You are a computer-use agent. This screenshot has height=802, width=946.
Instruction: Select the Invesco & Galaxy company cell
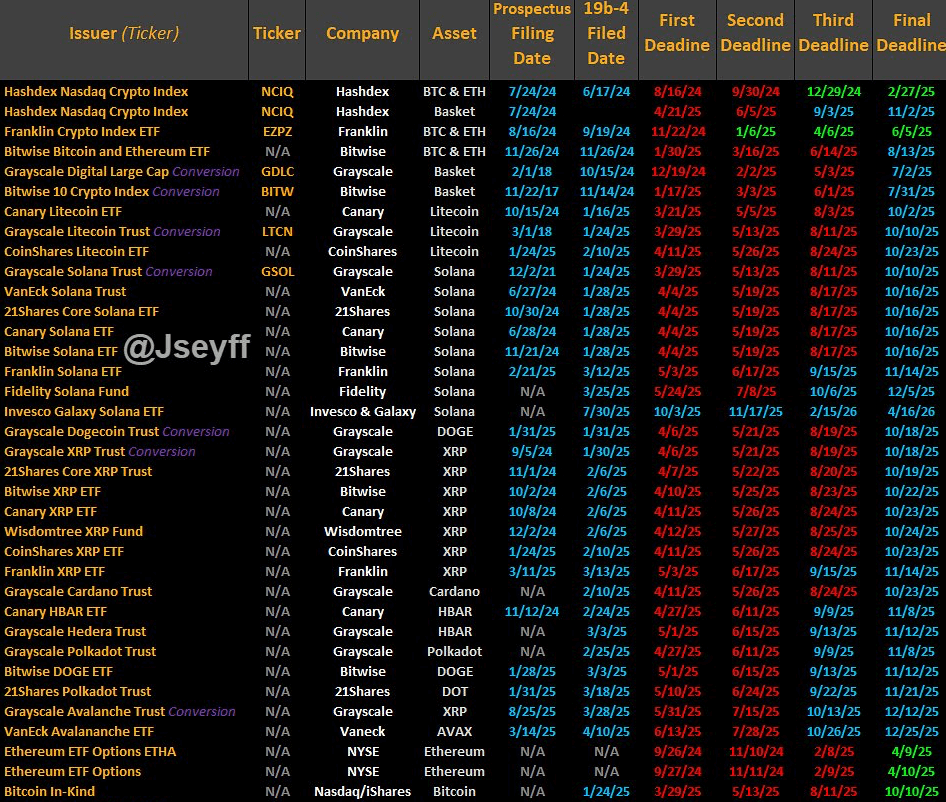[363, 412]
